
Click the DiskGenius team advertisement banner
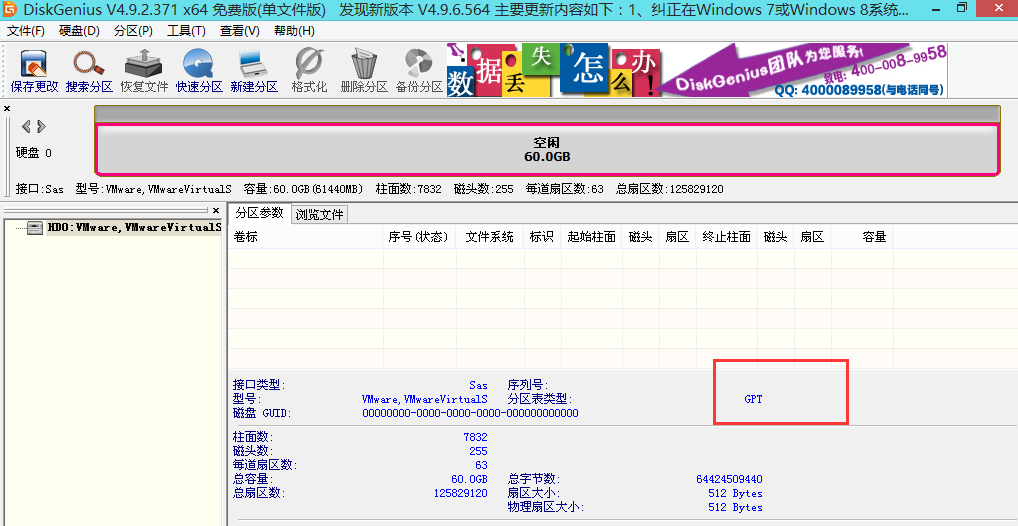click(x=697, y=70)
